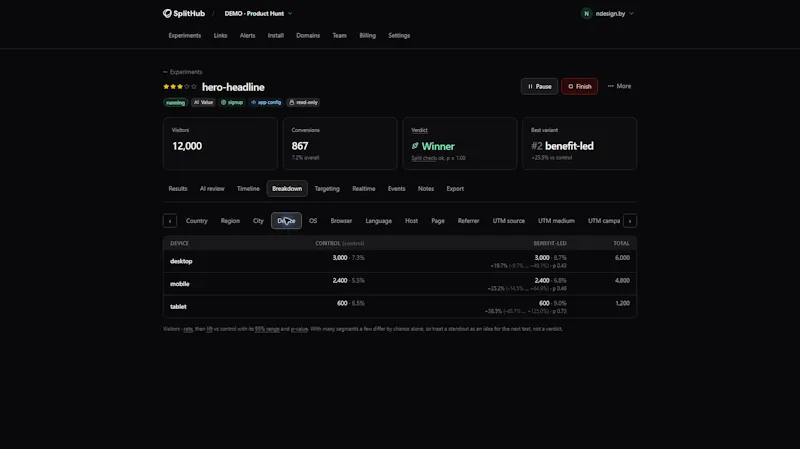This screenshot has height=449, width=800.
Task: Break down by Region
Action: pos(230,221)
